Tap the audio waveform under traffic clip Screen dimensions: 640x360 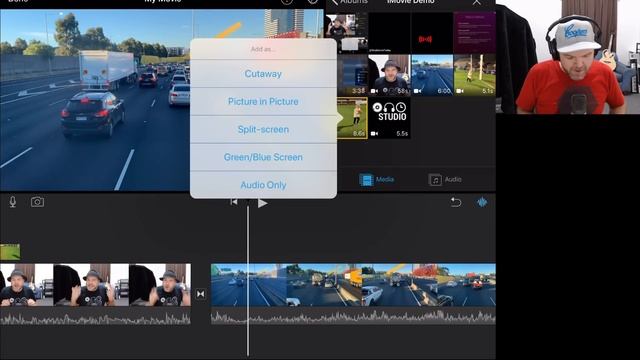[353, 317]
